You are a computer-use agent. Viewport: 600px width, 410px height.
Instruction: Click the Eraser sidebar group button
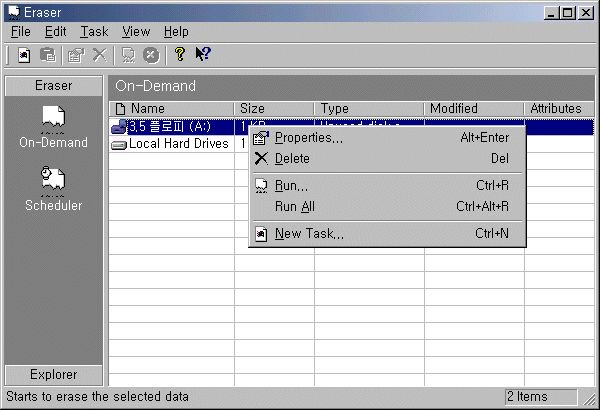(x=54, y=85)
